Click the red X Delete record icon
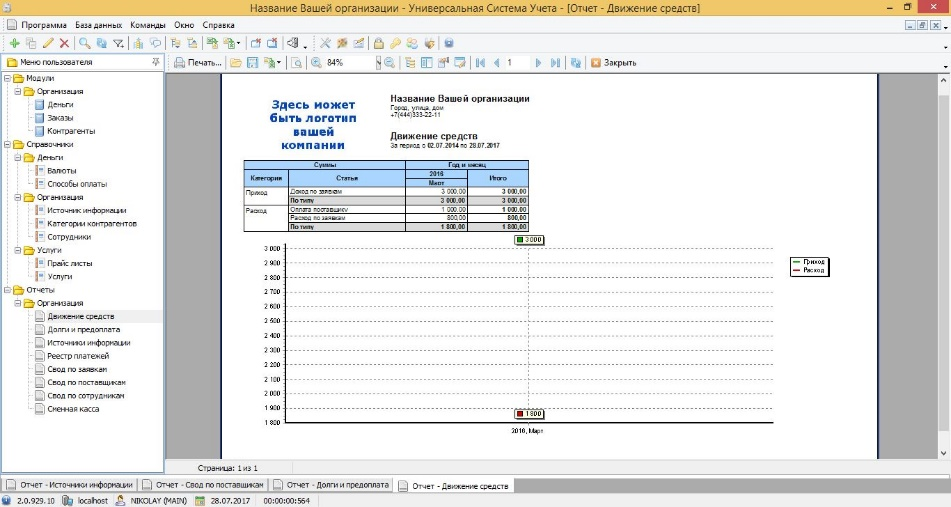Image resolution: width=951 pixels, height=507 pixels. [64, 43]
